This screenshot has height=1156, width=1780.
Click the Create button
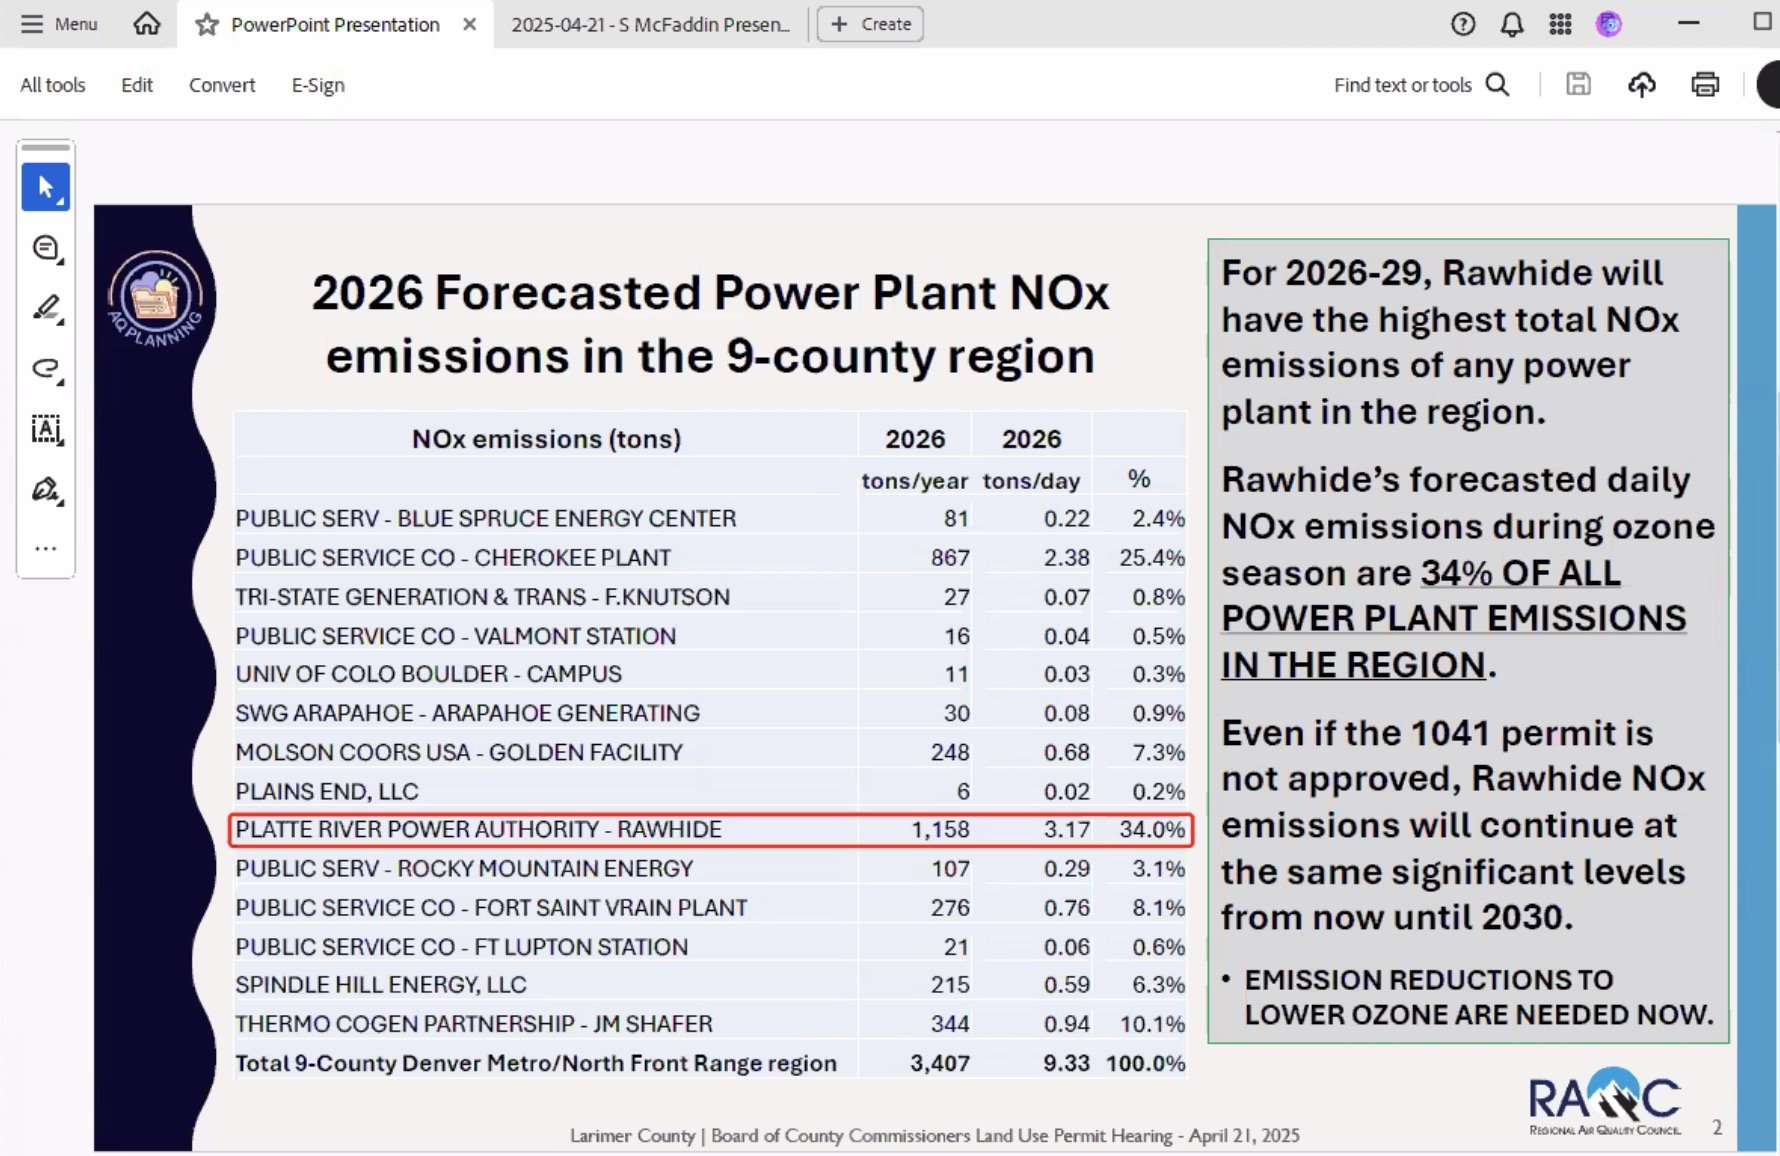click(x=870, y=24)
